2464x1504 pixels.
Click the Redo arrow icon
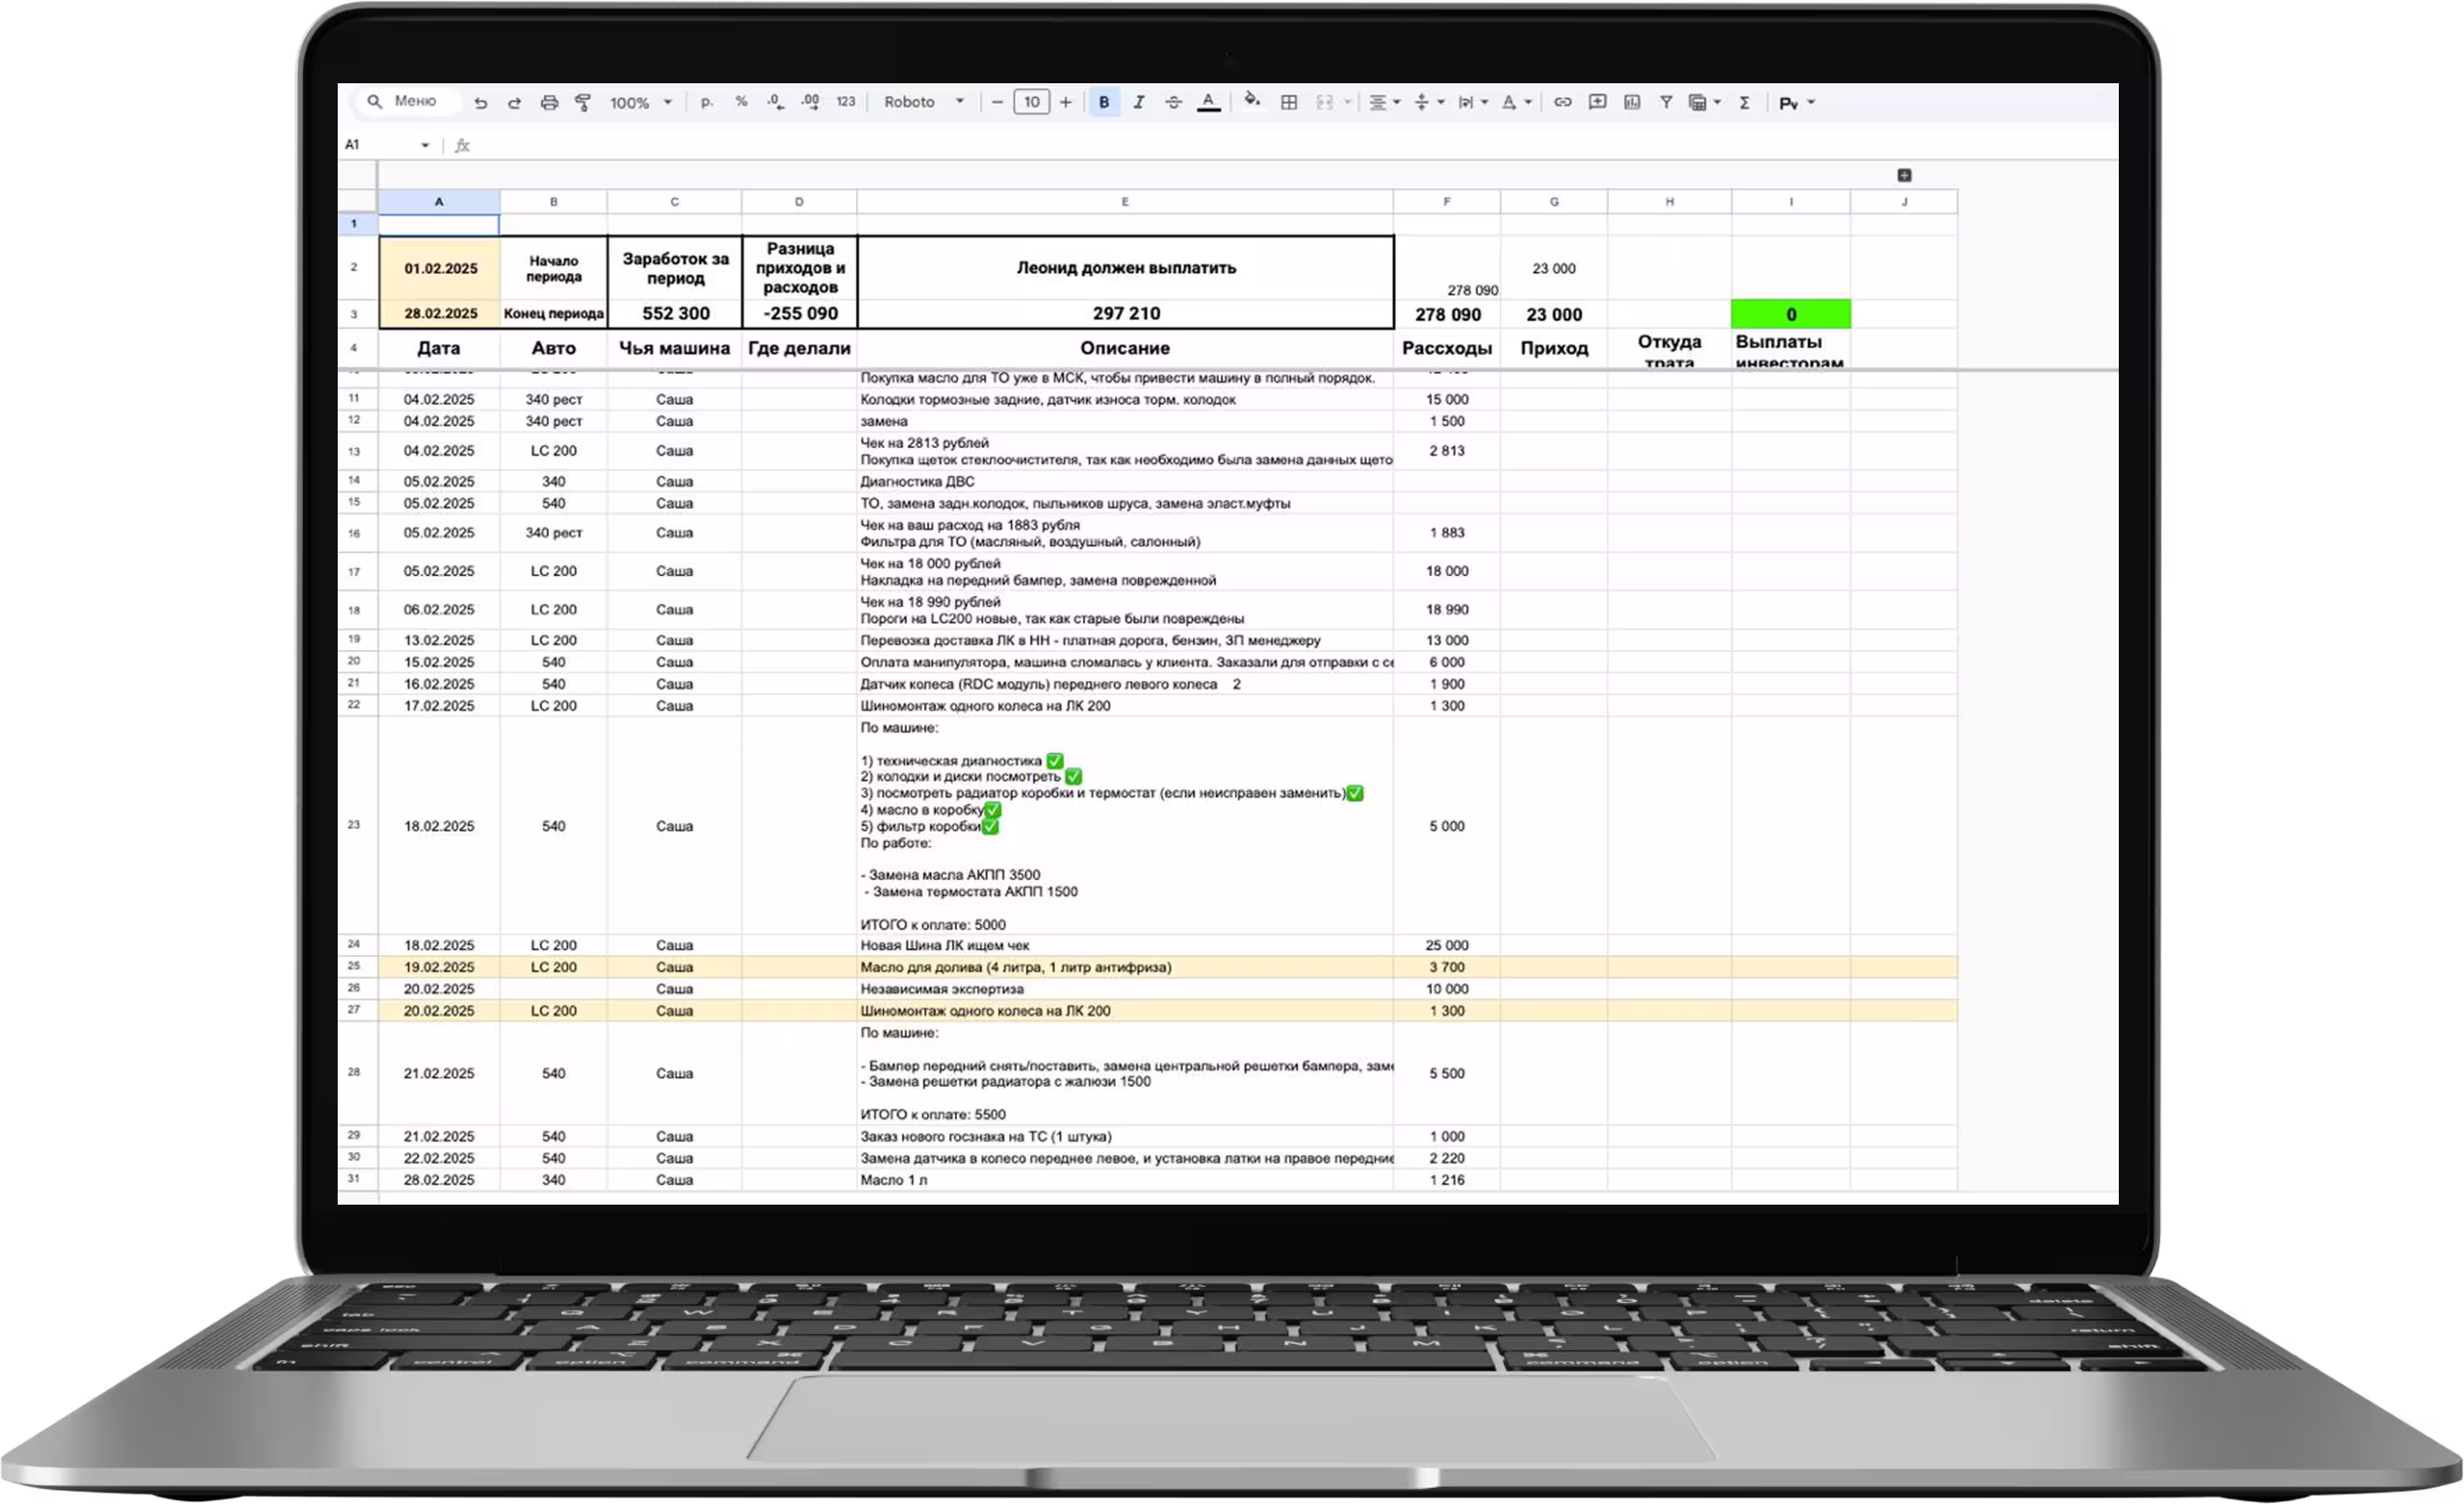tap(514, 103)
